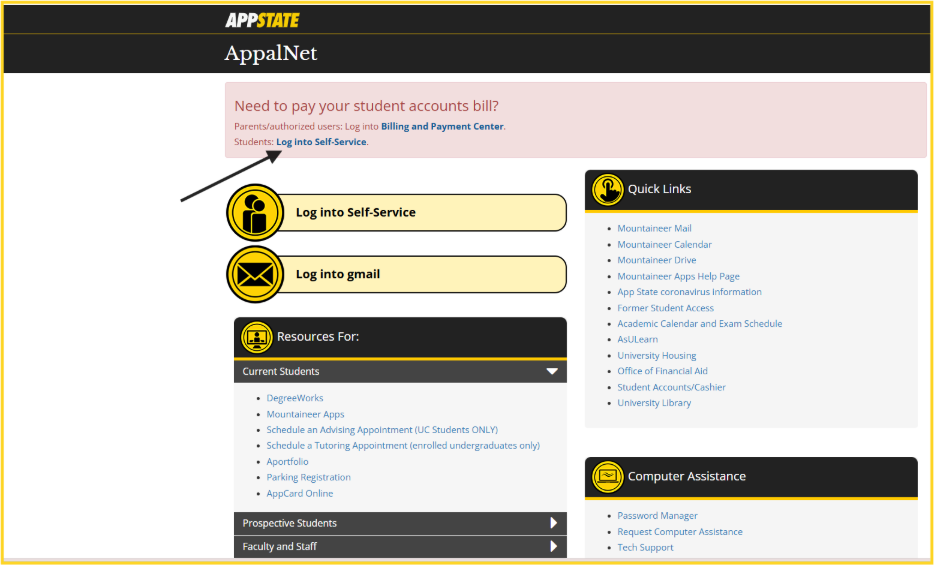Open the AppCard Online link
The height and width of the screenshot is (565, 936).
300,493
